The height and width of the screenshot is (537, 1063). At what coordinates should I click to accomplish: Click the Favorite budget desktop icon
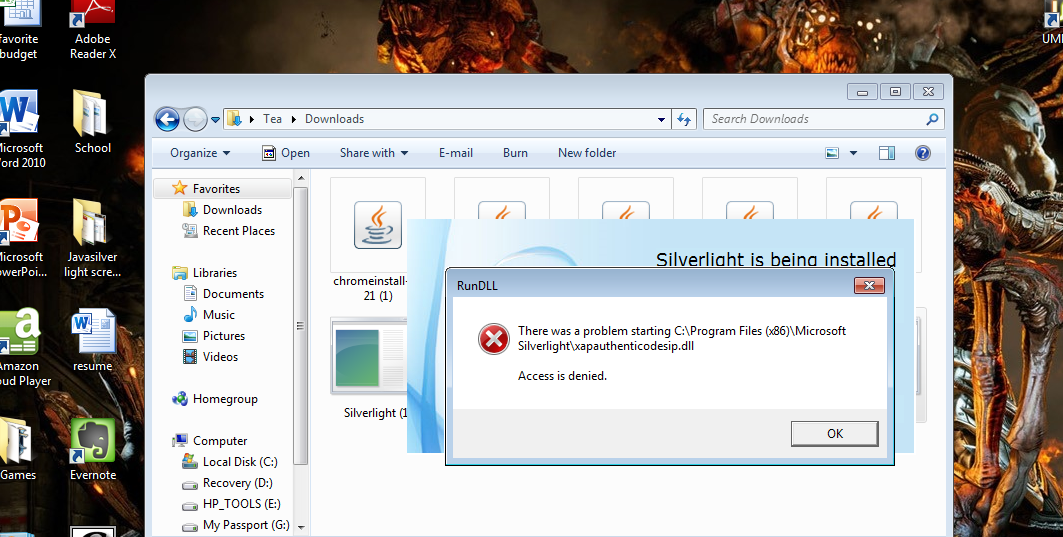coord(18,27)
